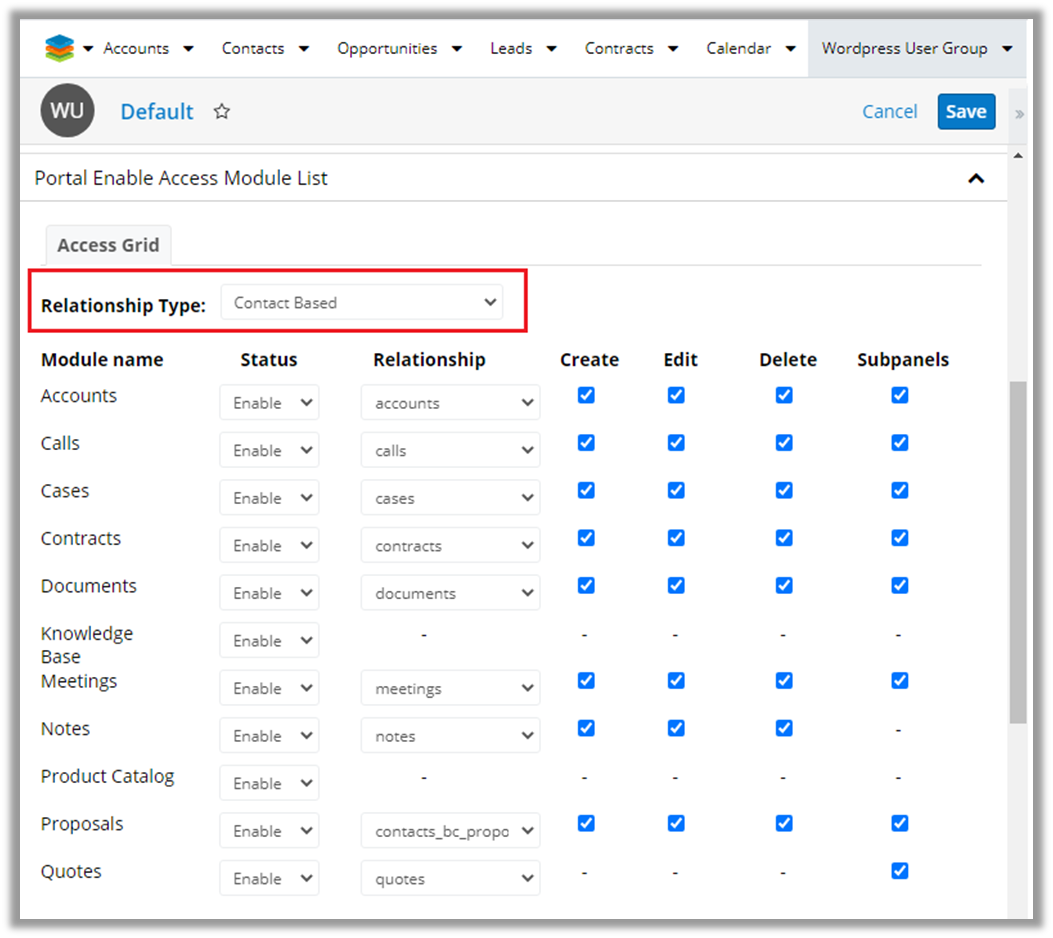Image resolution: width=1053 pixels, height=938 pixels.
Task: Click the Save button
Action: coord(966,112)
